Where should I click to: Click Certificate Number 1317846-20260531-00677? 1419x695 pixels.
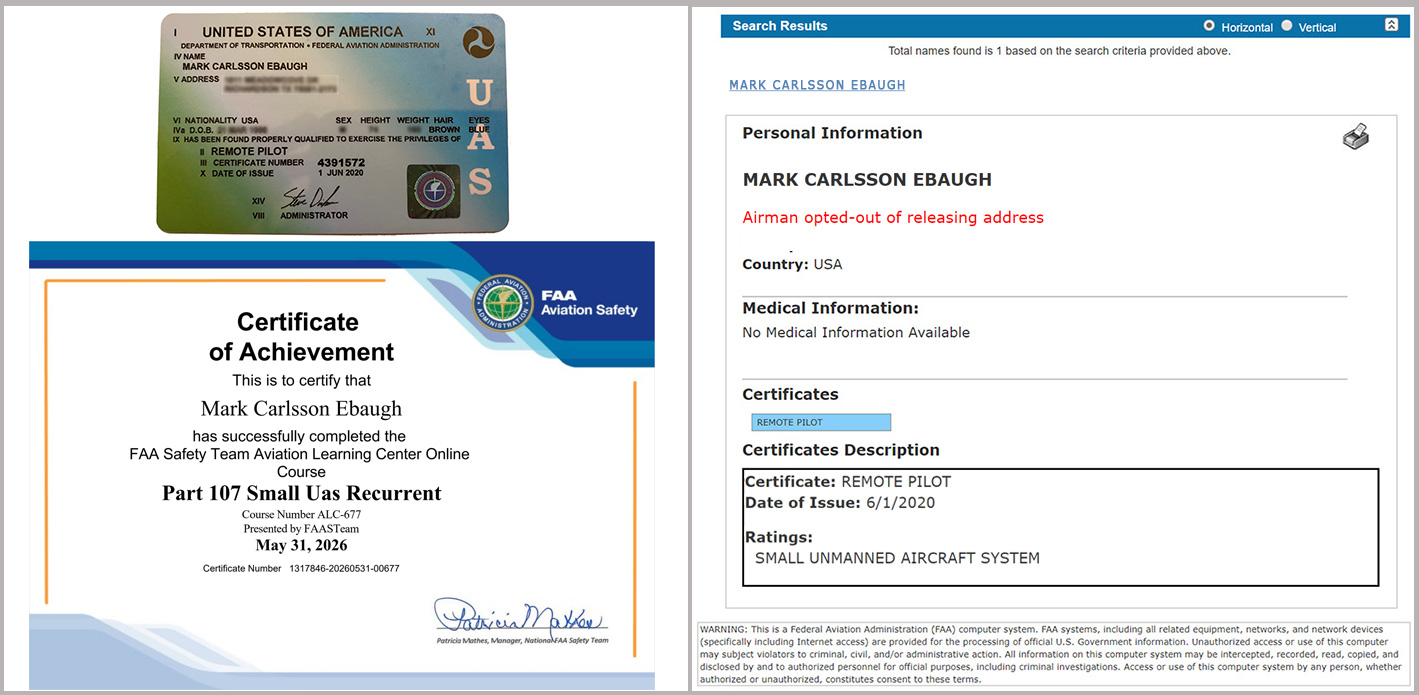[301, 568]
